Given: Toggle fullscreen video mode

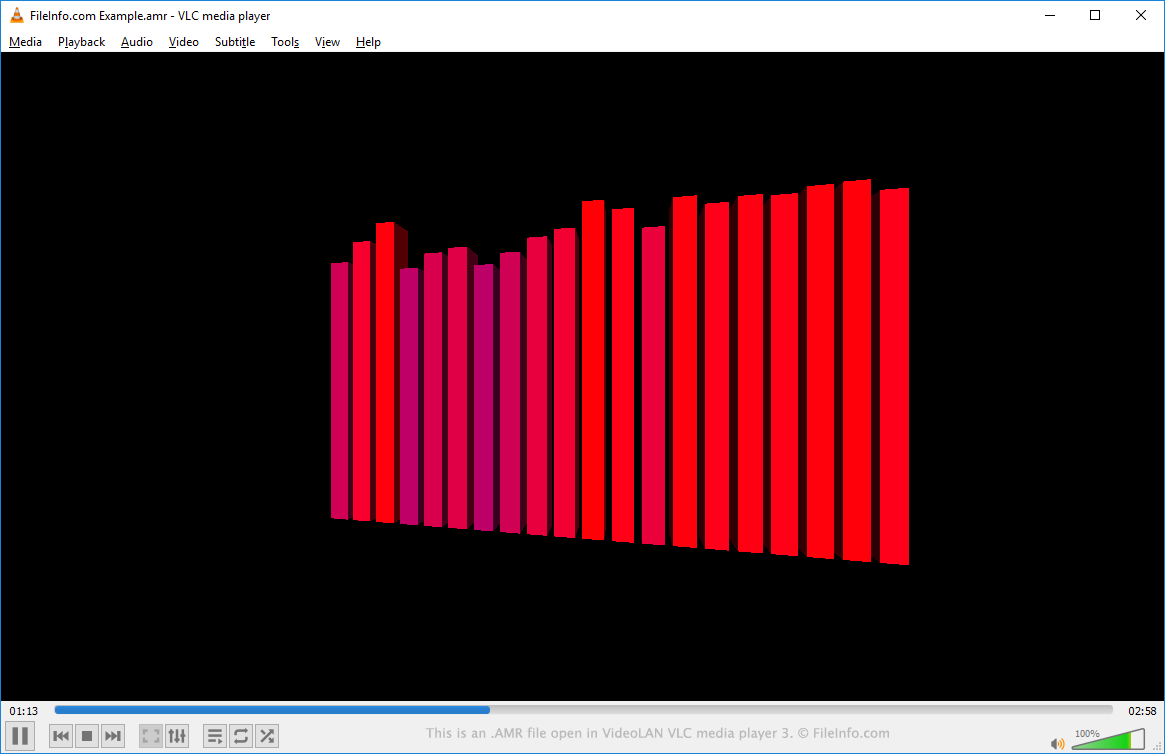Looking at the screenshot, I should 151,735.
